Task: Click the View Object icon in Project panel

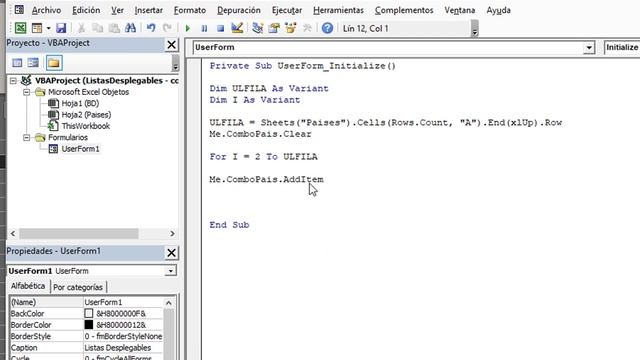Action: tap(33, 63)
